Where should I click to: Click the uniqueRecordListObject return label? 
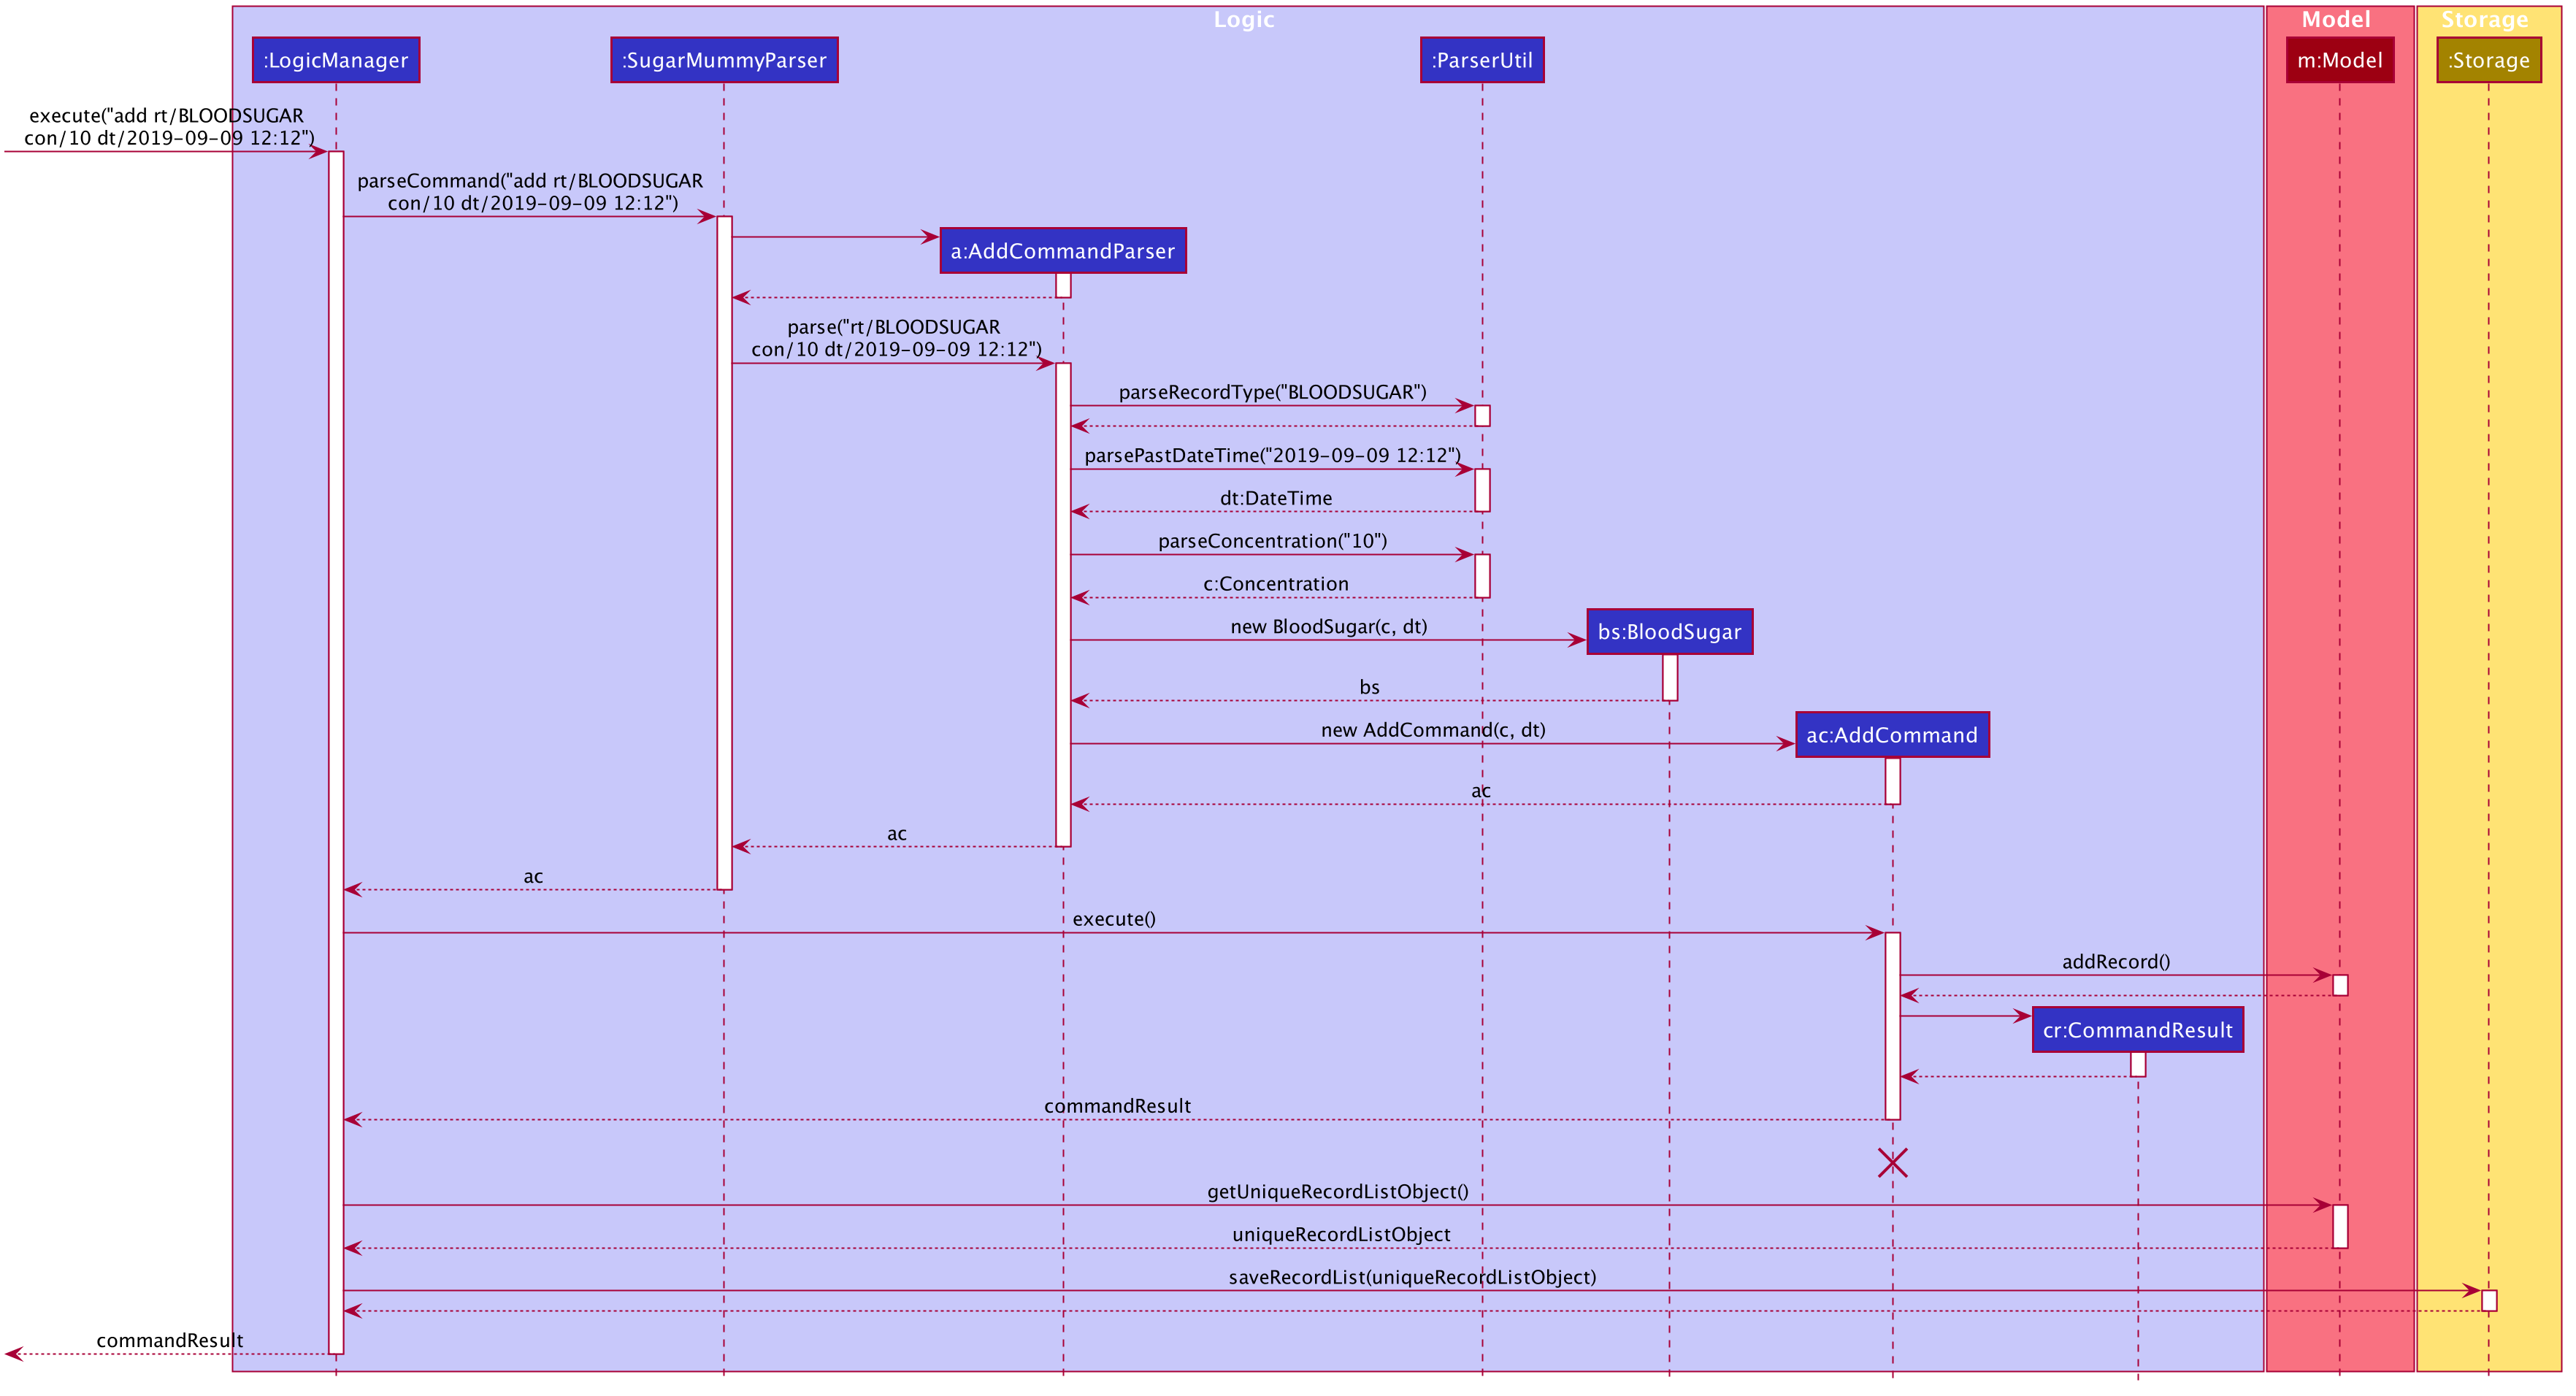pos(1341,1234)
